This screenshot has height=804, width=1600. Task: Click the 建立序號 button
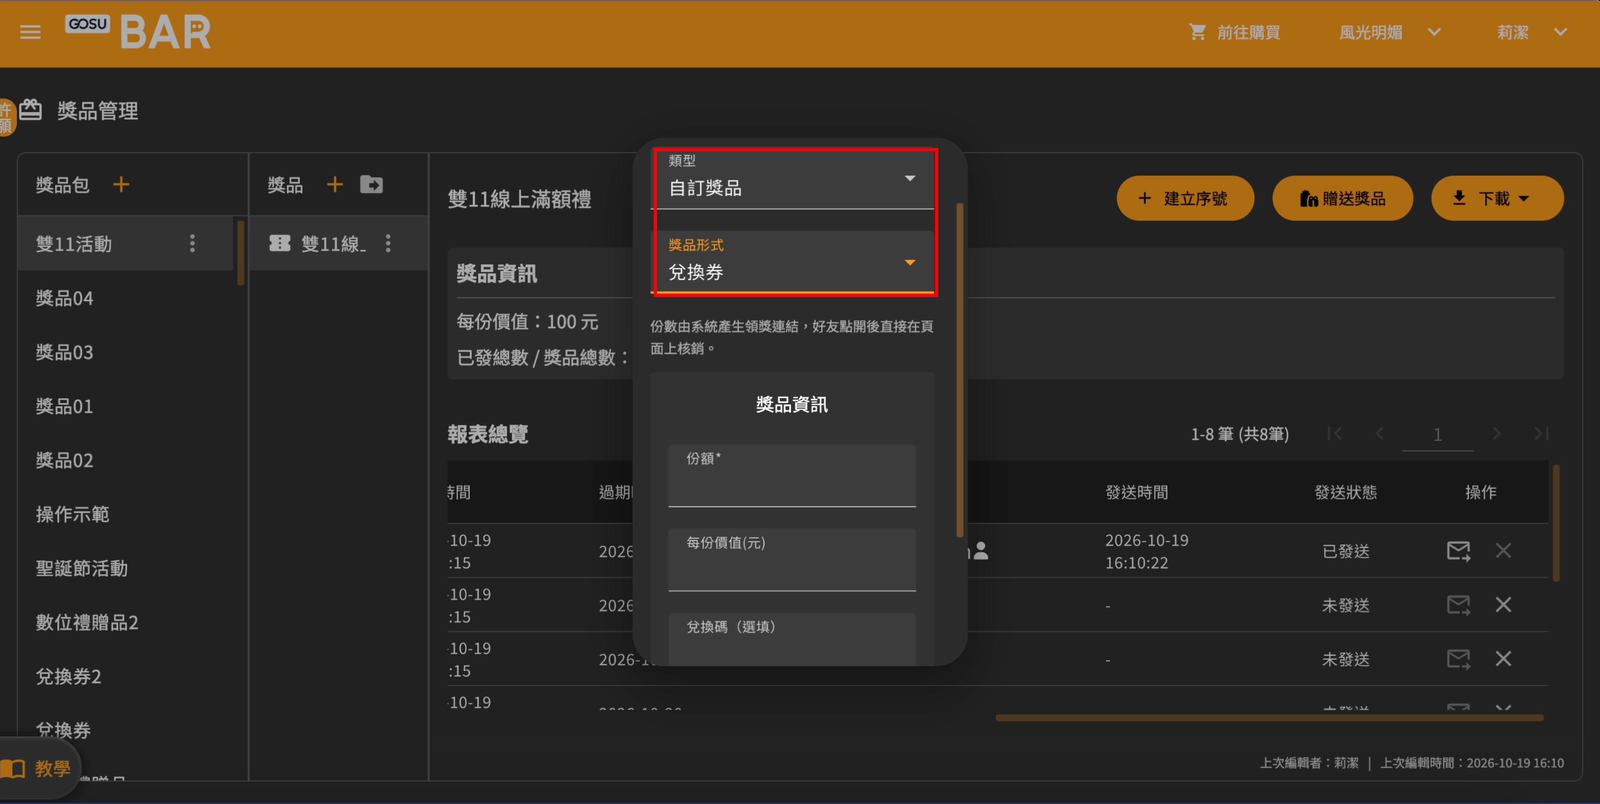pos(1186,198)
